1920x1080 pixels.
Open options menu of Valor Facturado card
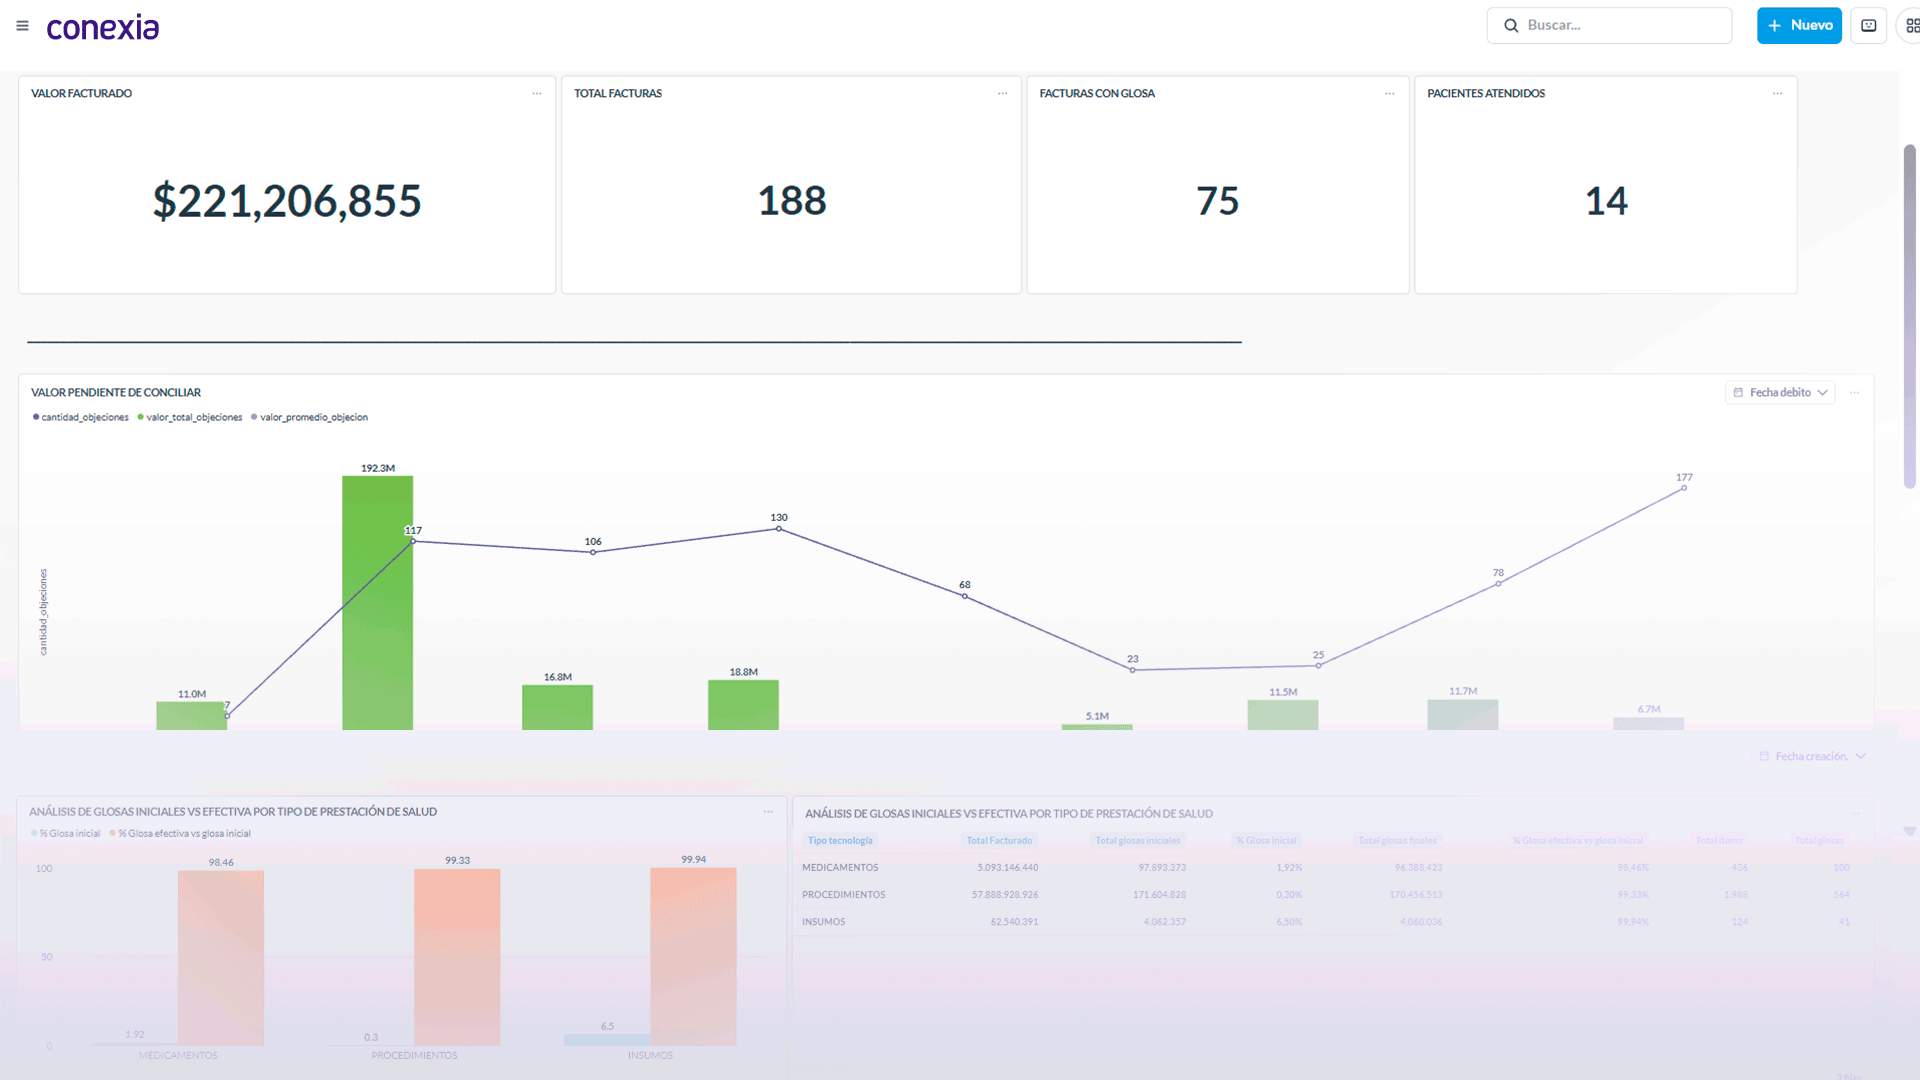coord(537,94)
